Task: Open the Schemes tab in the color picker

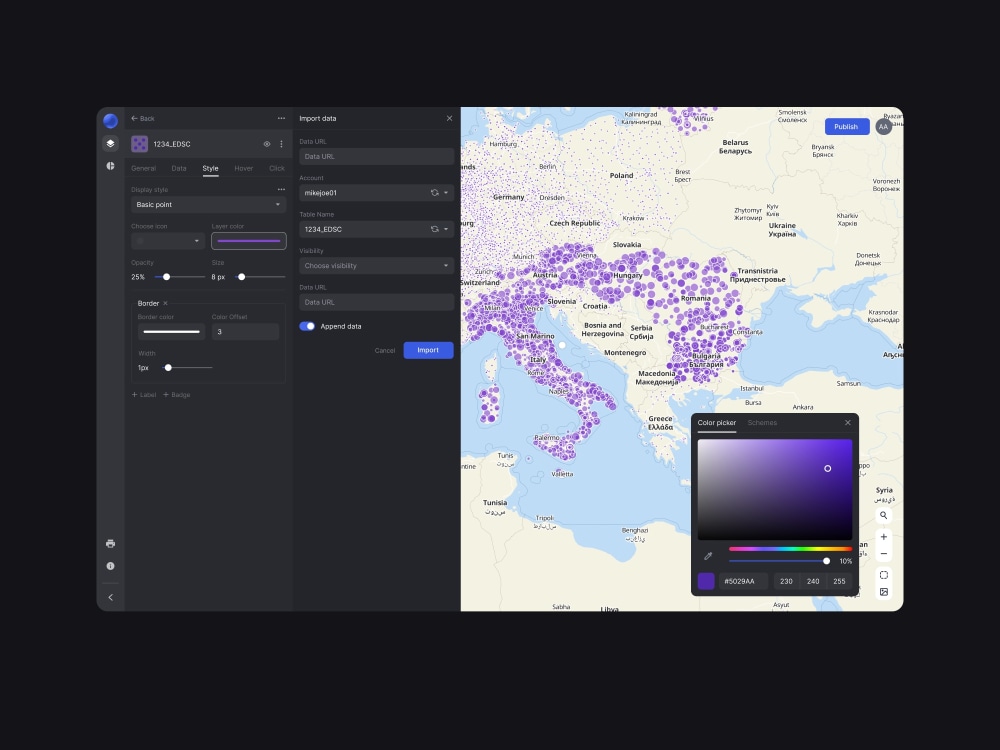Action: 762,422
